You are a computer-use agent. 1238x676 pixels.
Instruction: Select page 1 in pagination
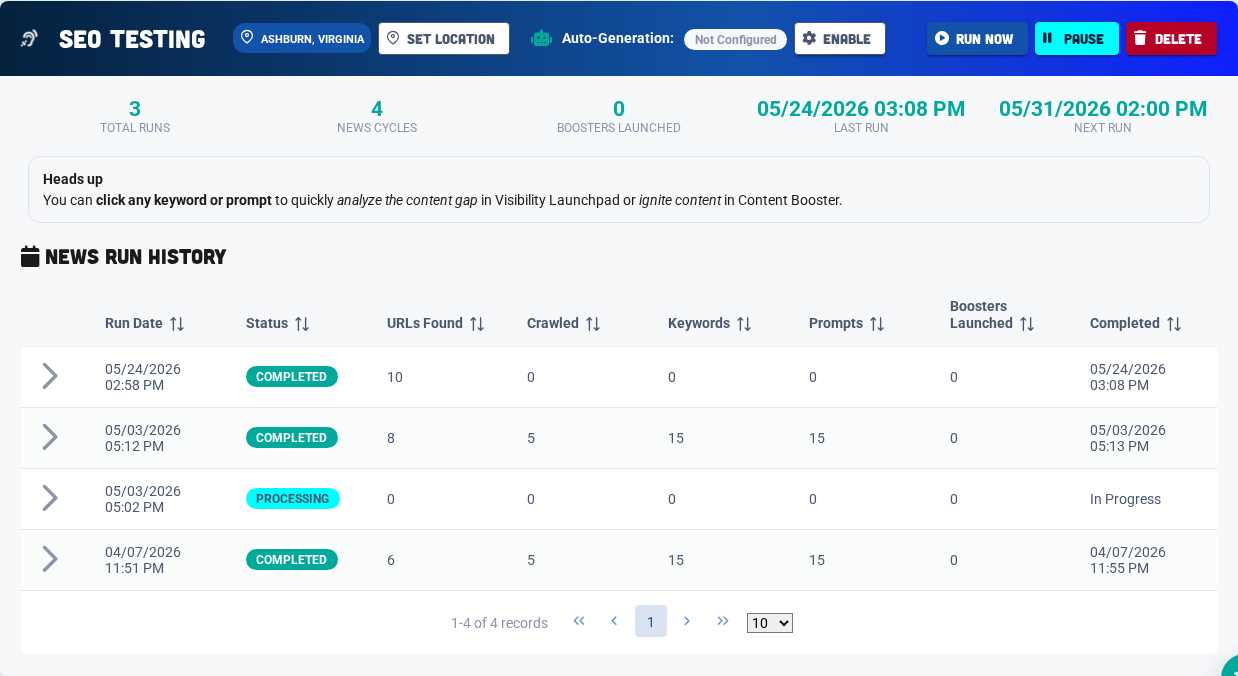651,621
